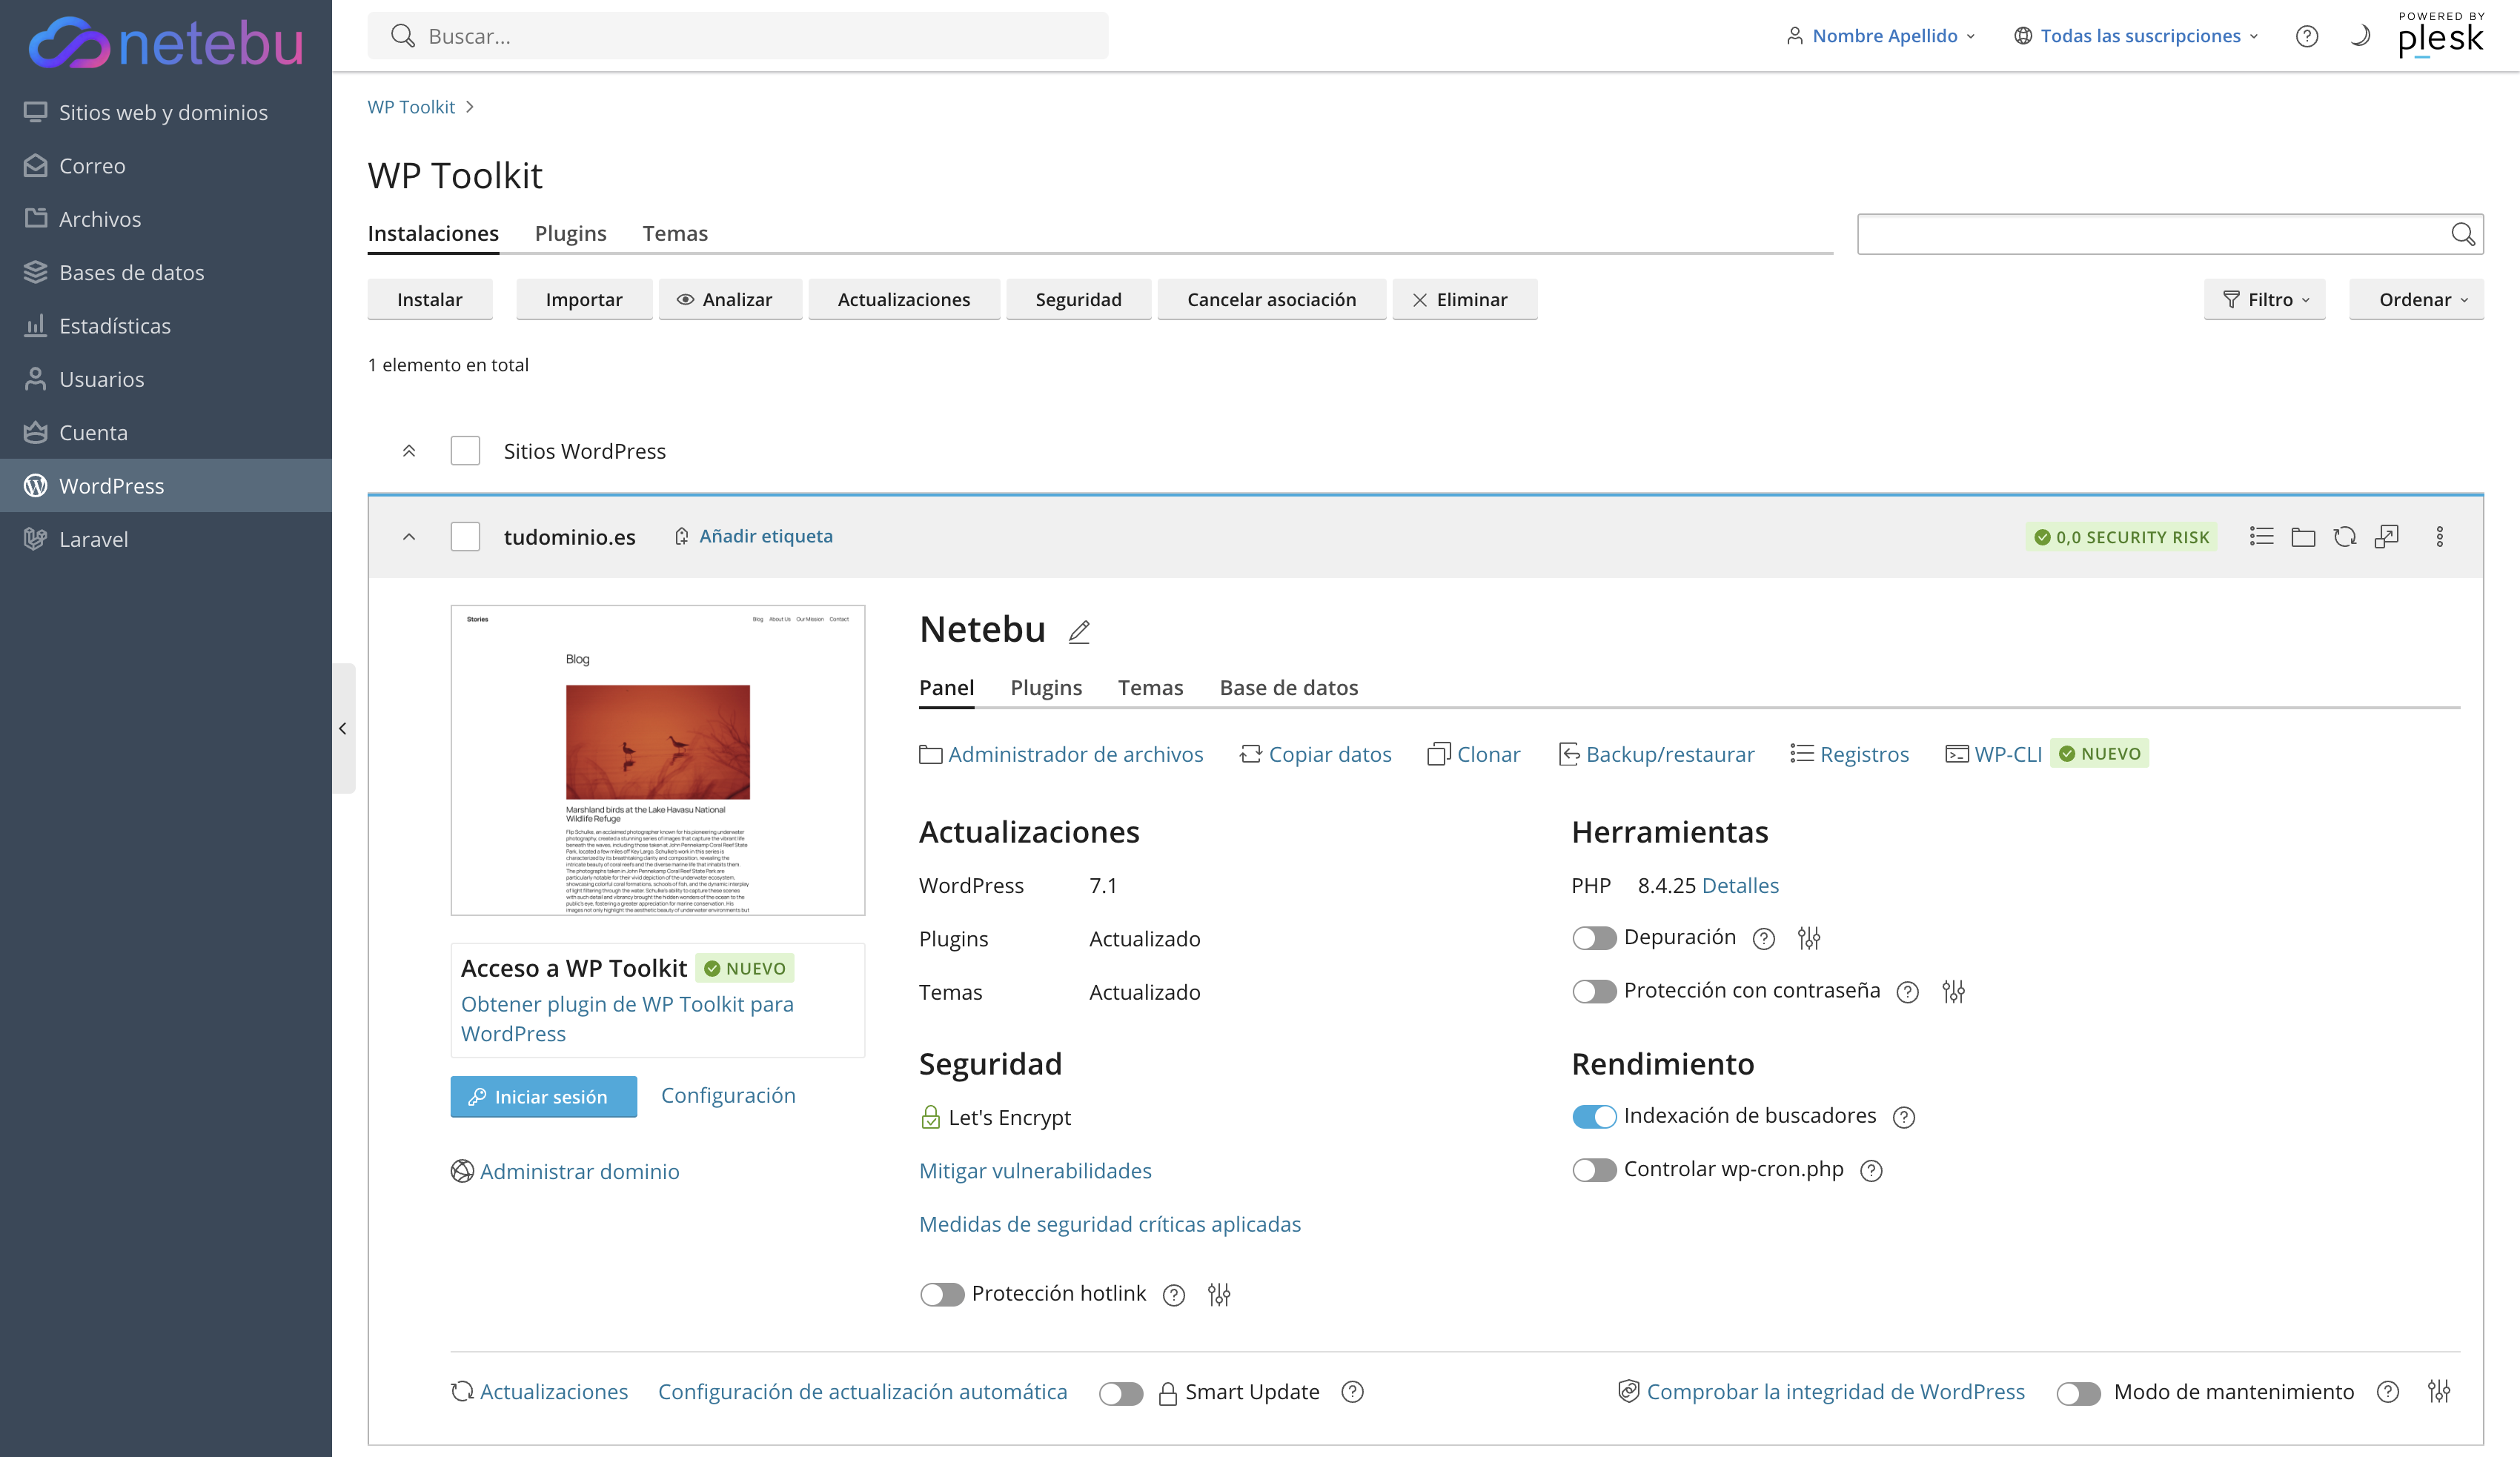The height and width of the screenshot is (1457, 2520).
Task: Enable the Depuración toggle
Action: pyautogui.click(x=1594, y=938)
